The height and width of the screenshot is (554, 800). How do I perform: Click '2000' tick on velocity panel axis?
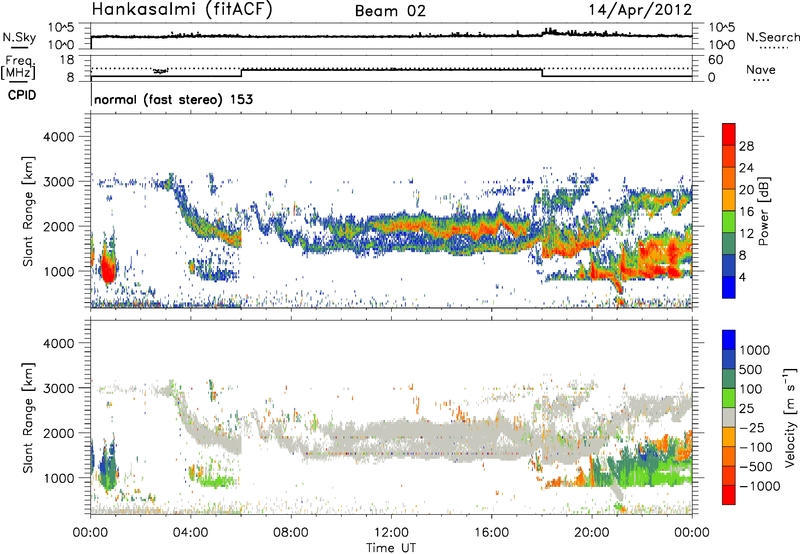(x=59, y=433)
